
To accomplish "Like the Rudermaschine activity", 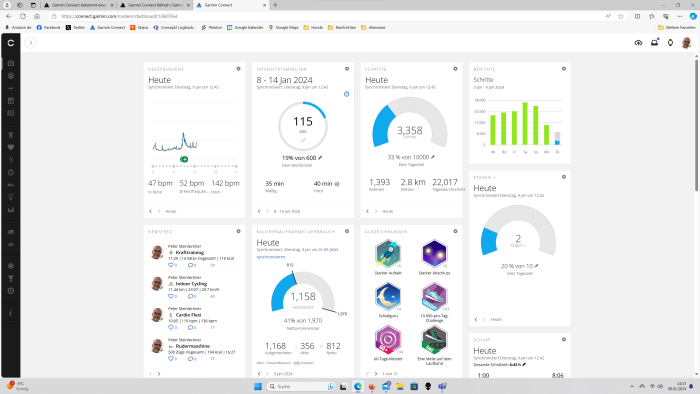I will pyautogui.click(x=171, y=359).
